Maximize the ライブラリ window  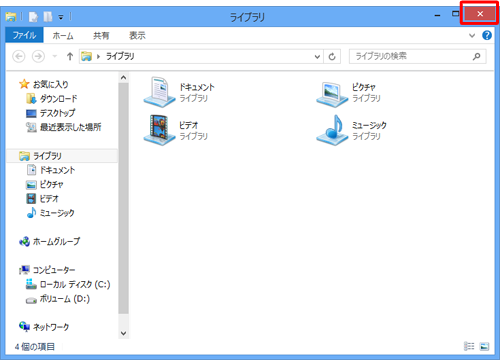tap(455, 14)
